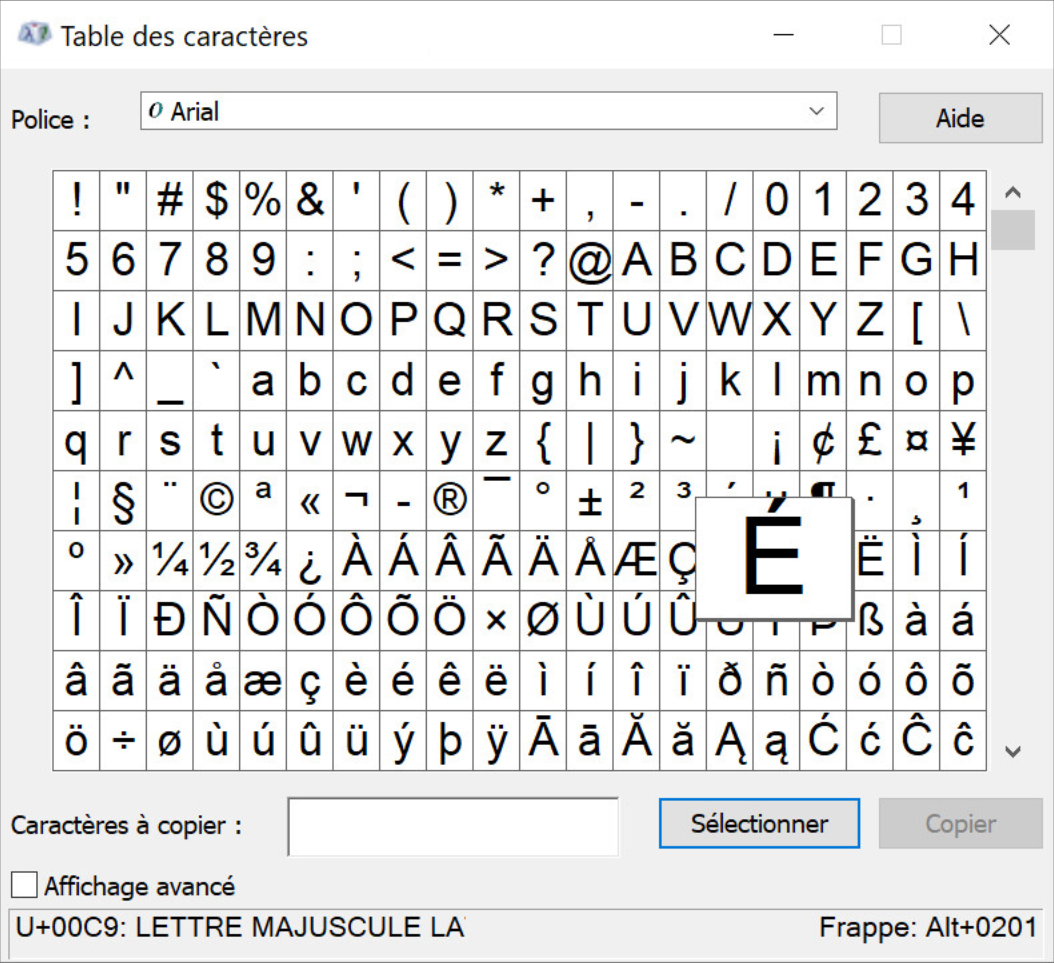Select the section sign § character
This screenshot has height=963, width=1054.
[x=123, y=501]
